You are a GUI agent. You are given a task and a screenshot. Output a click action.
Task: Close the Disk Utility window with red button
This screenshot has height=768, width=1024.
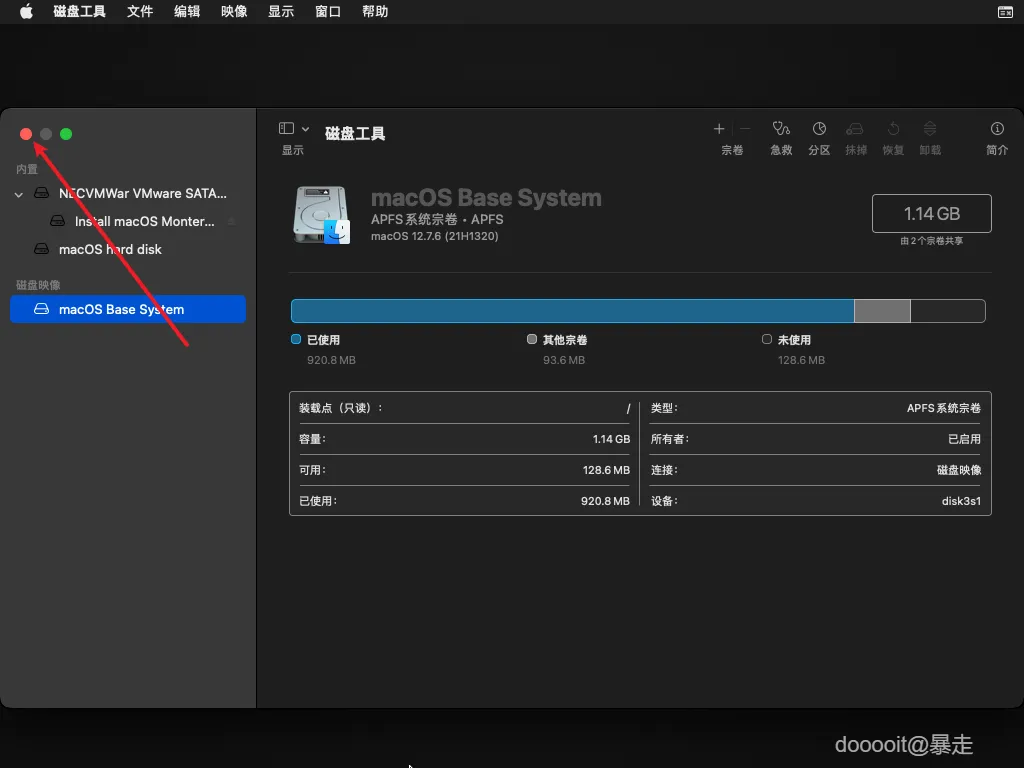click(x=26, y=134)
